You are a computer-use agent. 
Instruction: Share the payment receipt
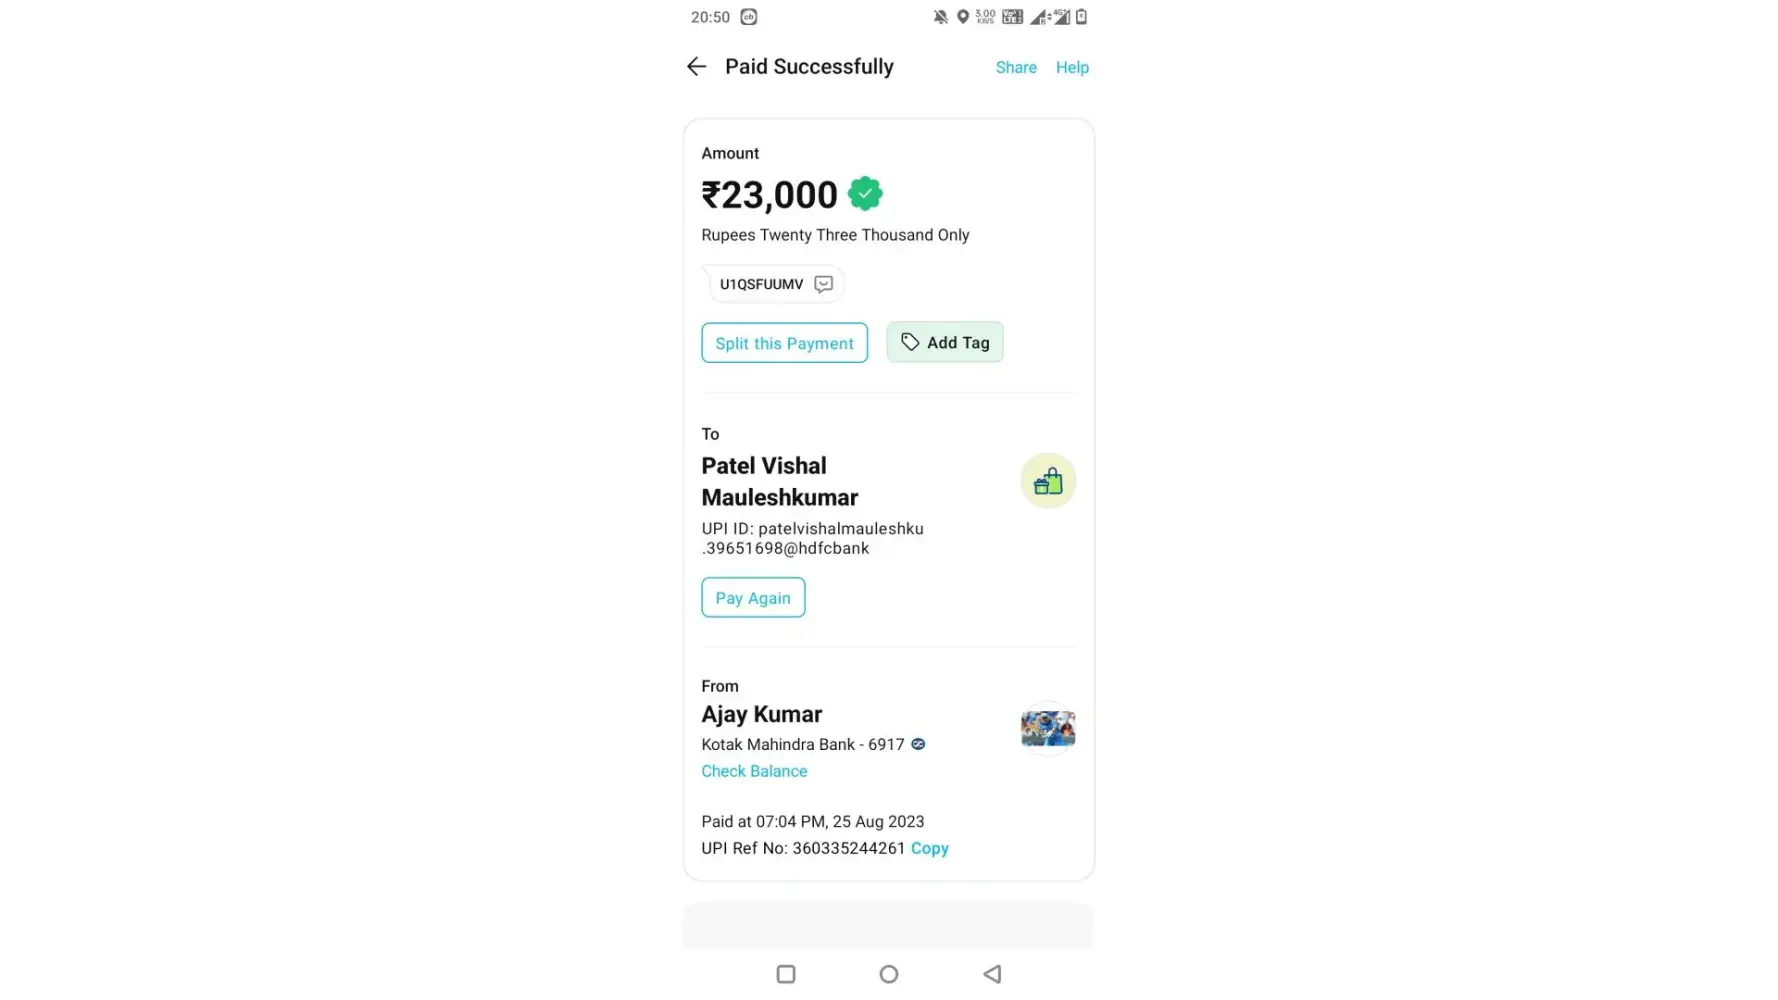(1016, 67)
